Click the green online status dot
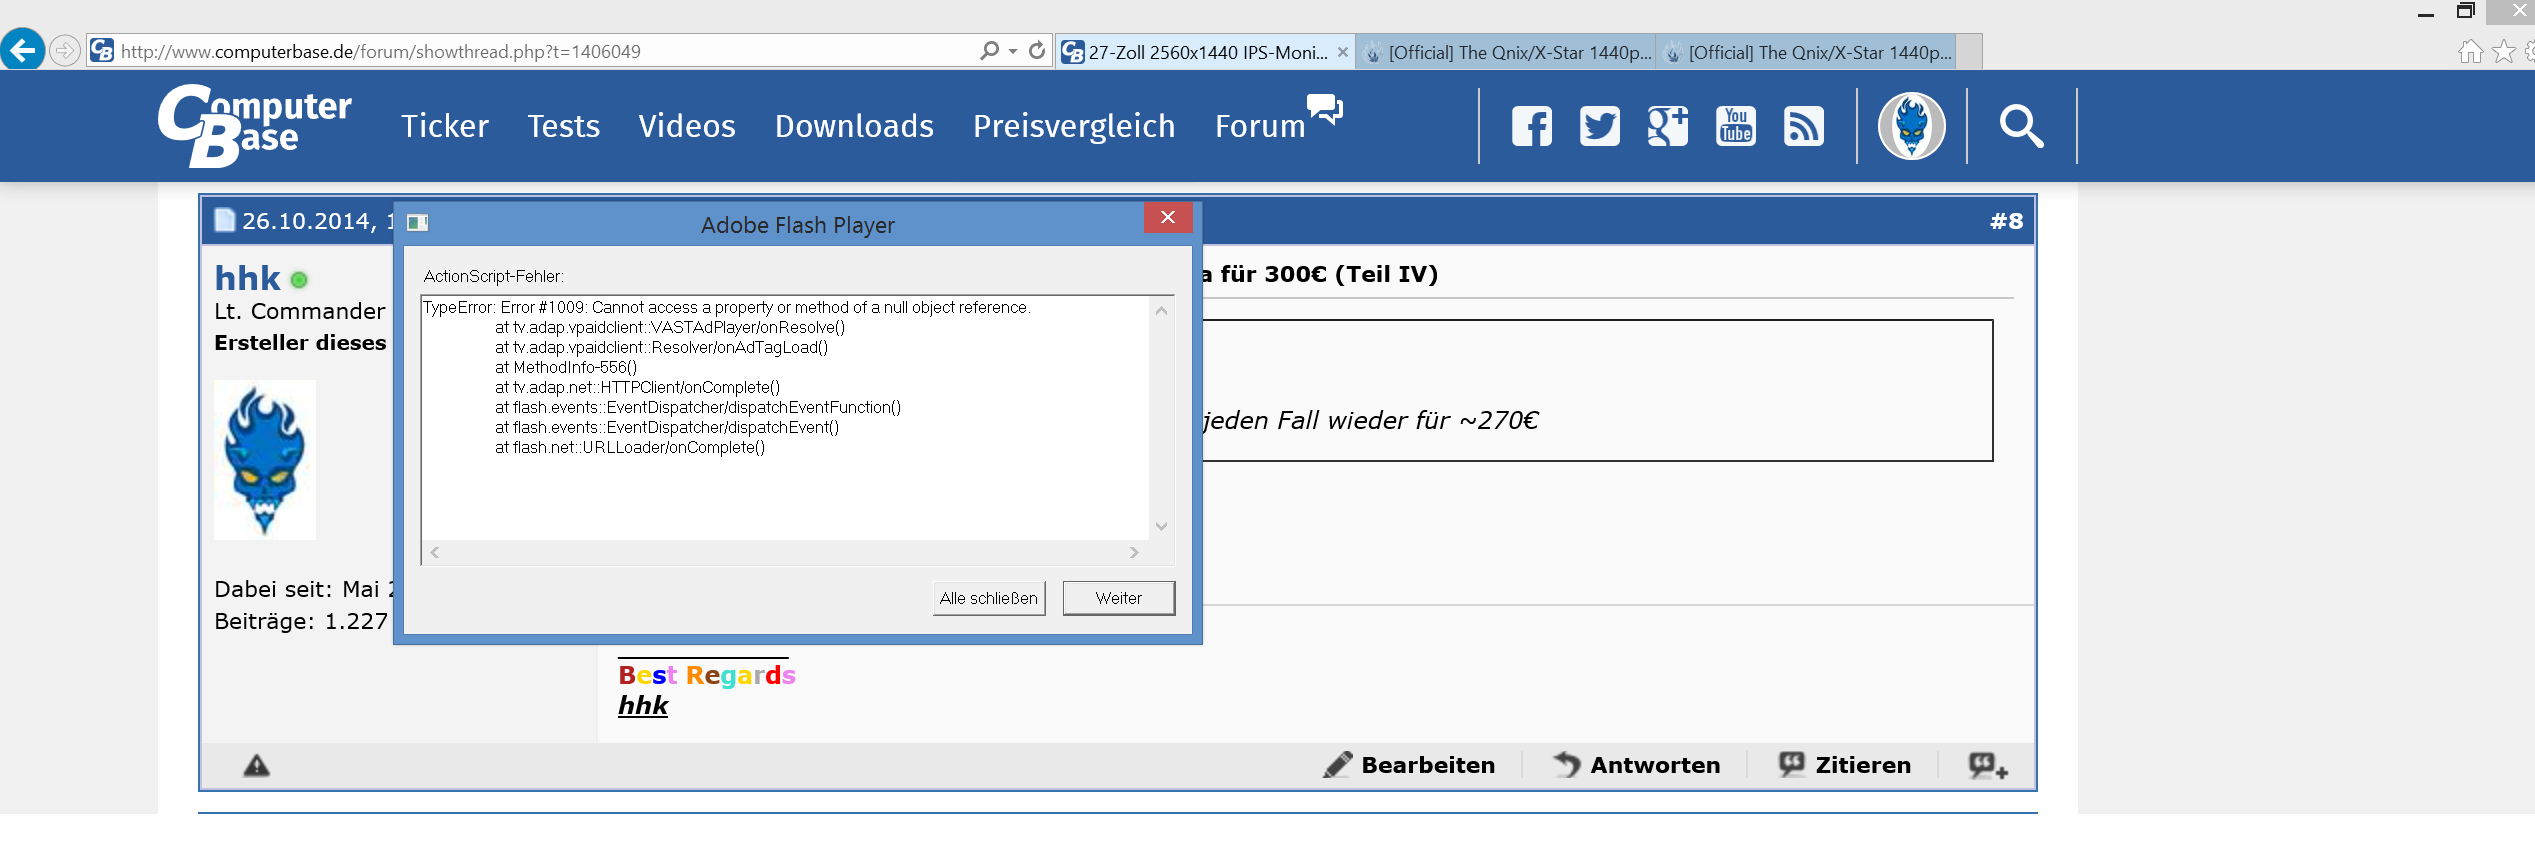The height and width of the screenshot is (843, 2535). [299, 280]
